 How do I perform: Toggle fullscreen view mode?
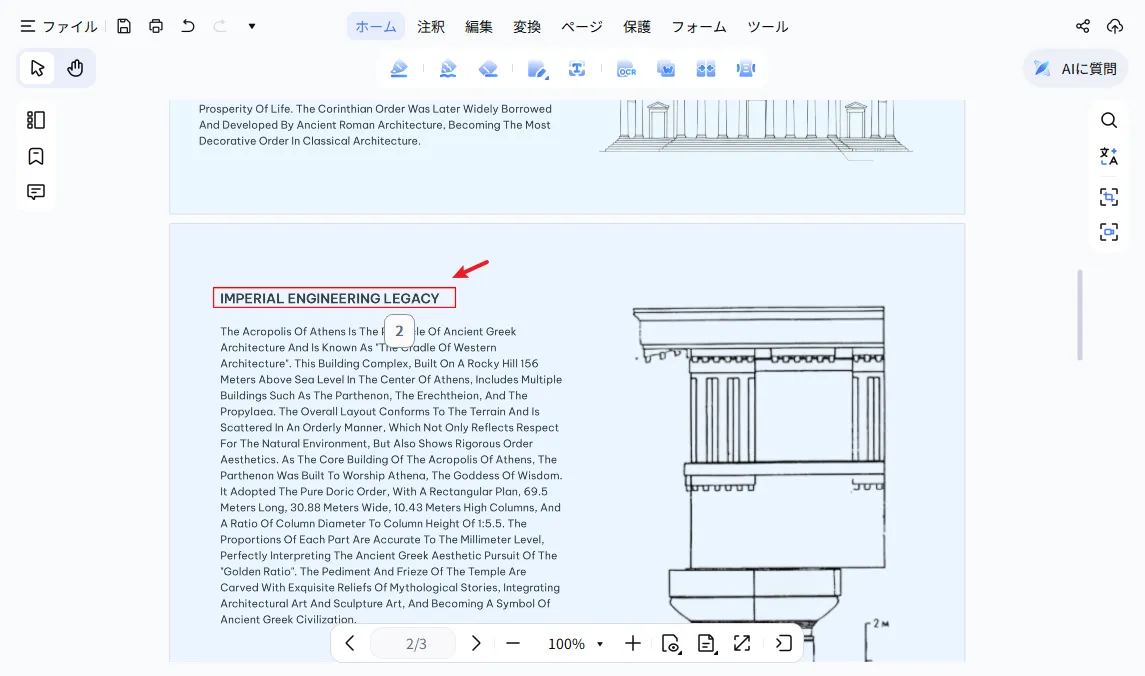(742, 643)
